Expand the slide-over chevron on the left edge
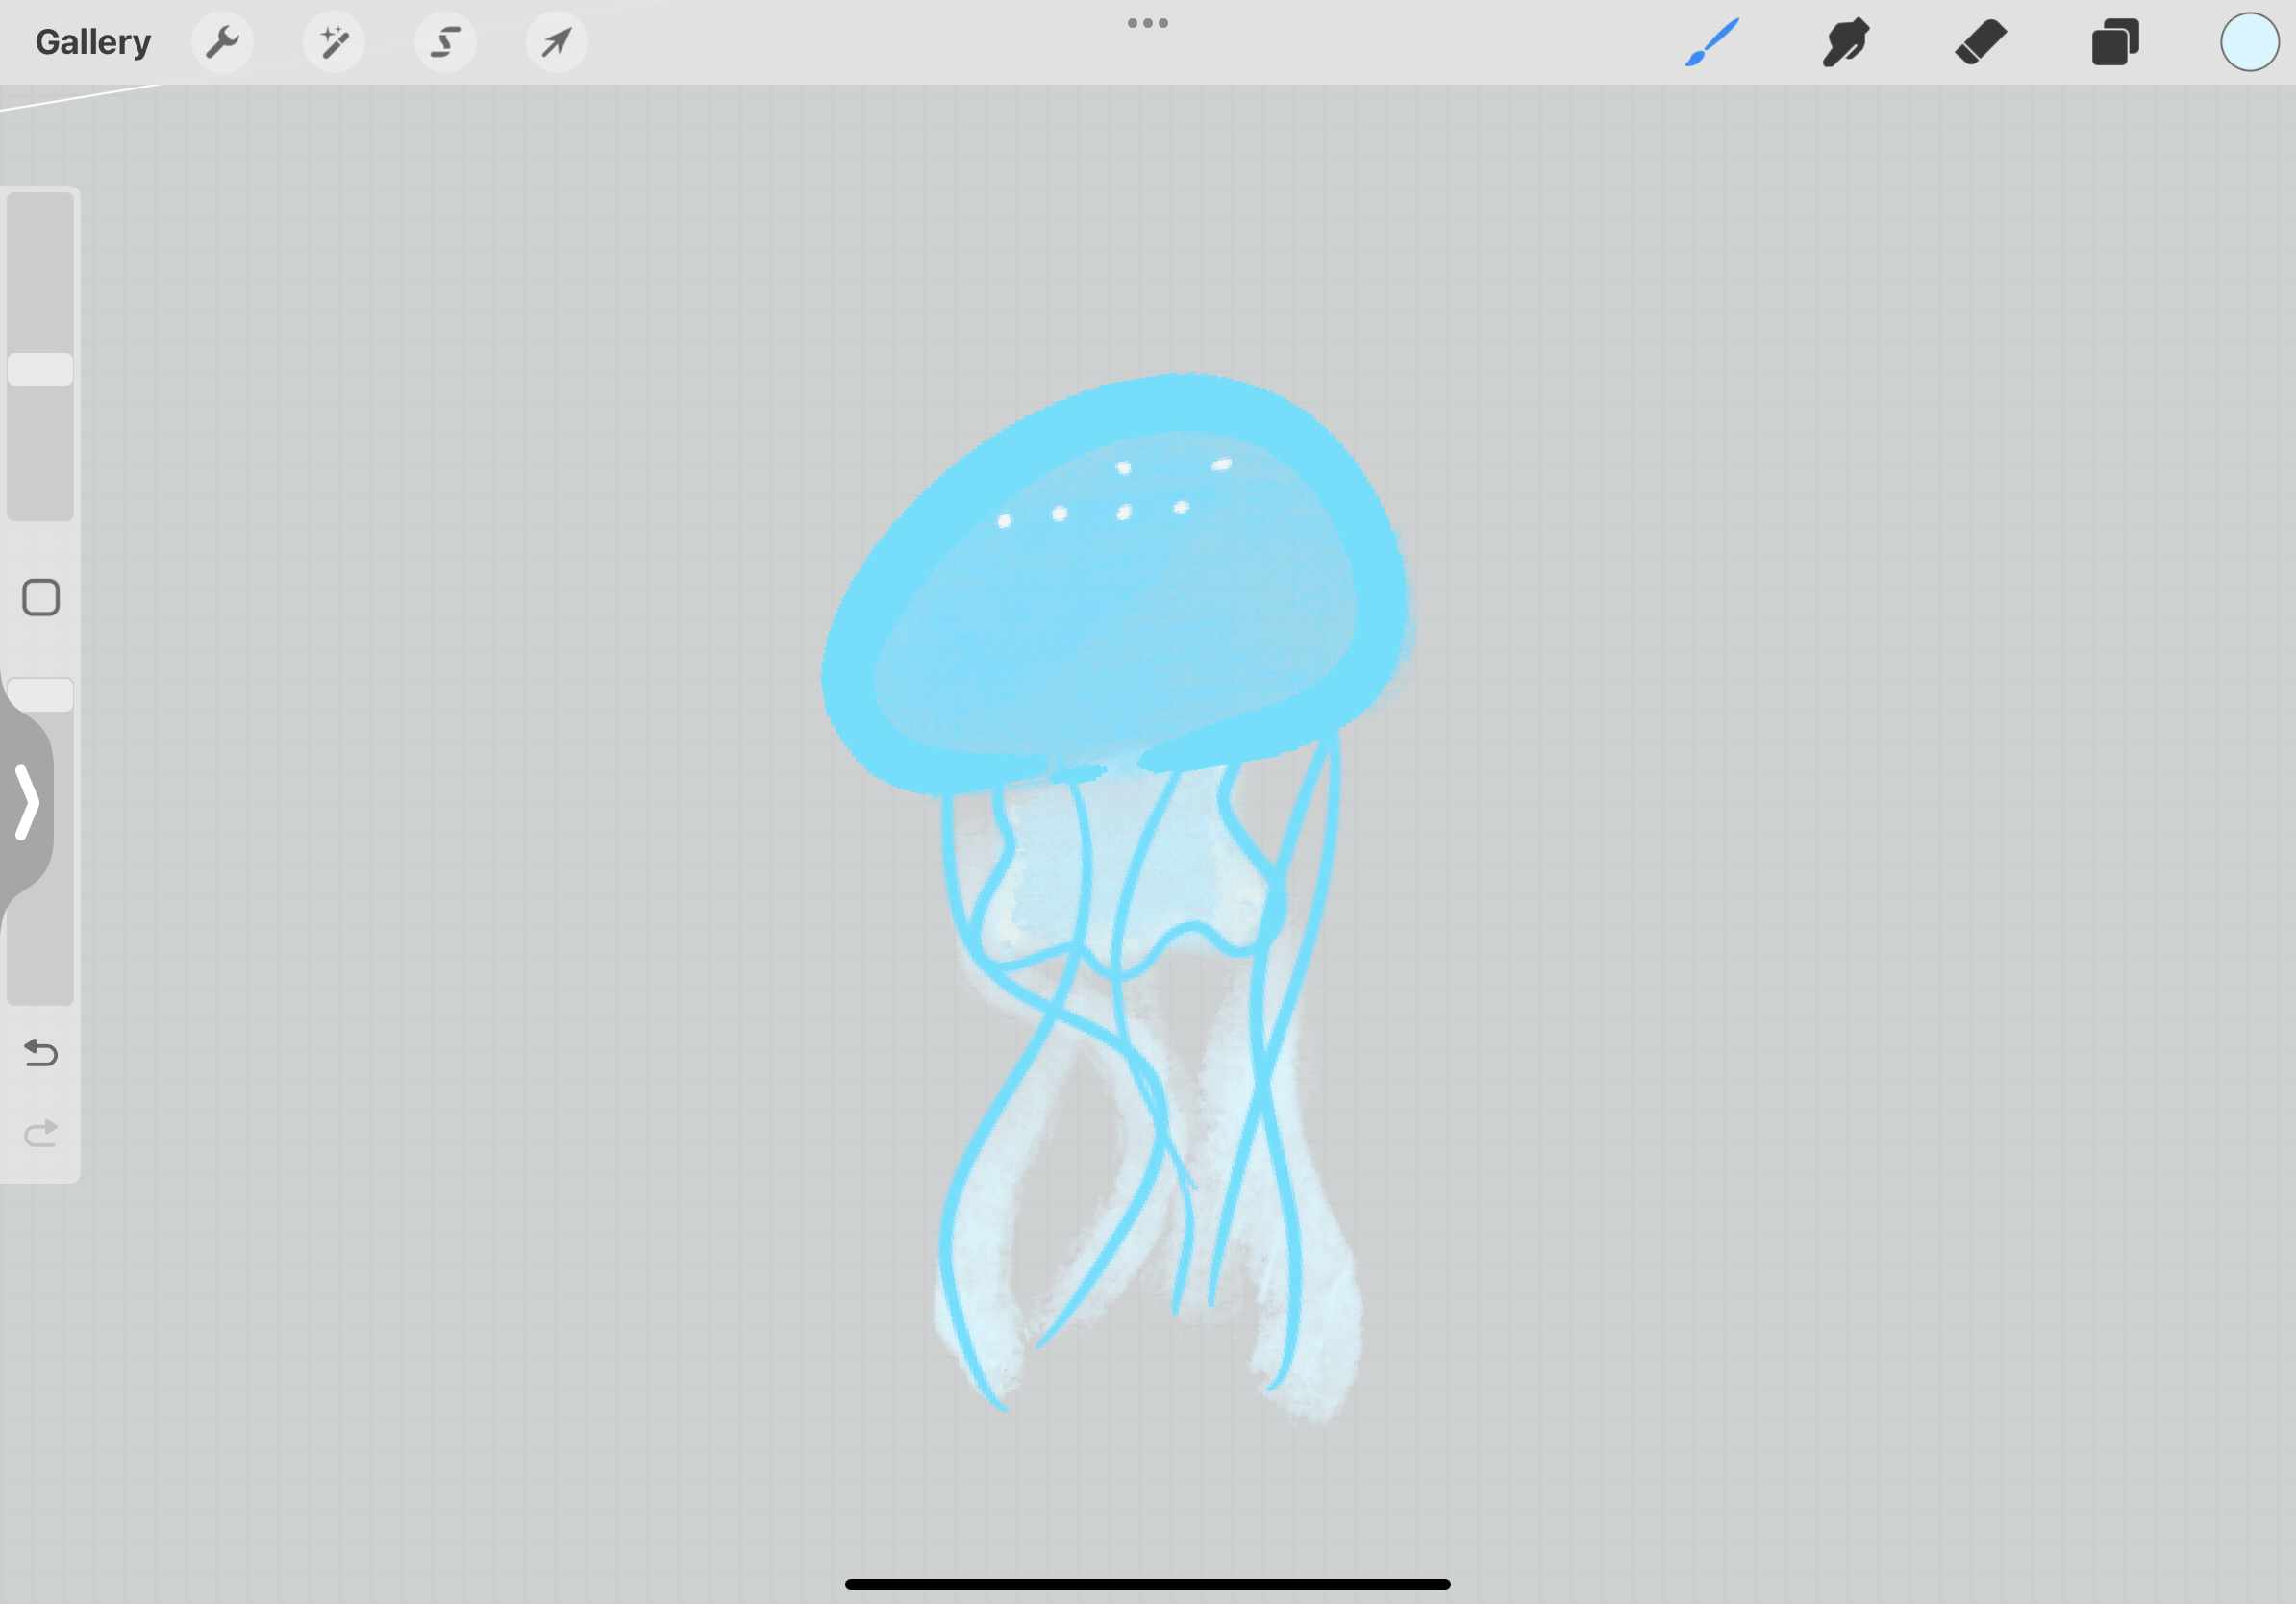Image resolution: width=2296 pixels, height=1604 pixels. (x=27, y=802)
